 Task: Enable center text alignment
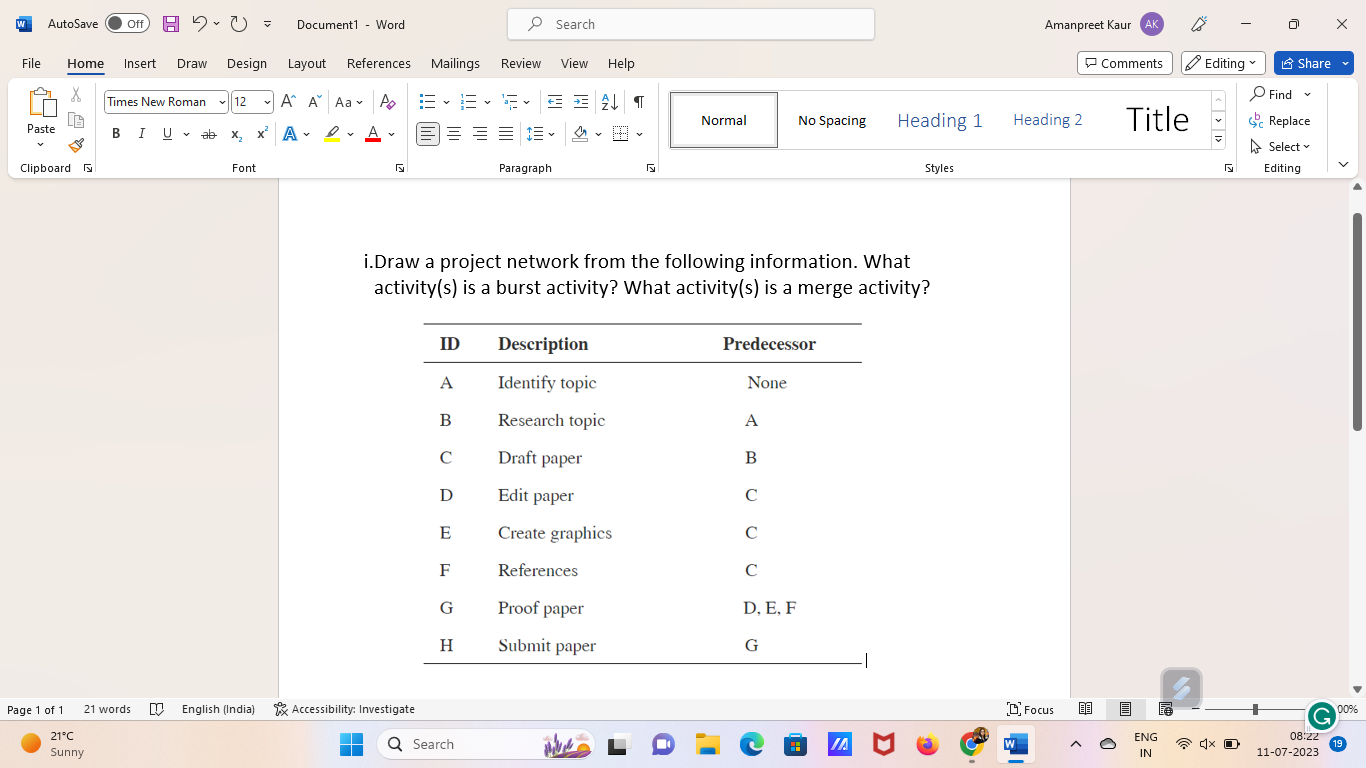pyautogui.click(x=455, y=133)
